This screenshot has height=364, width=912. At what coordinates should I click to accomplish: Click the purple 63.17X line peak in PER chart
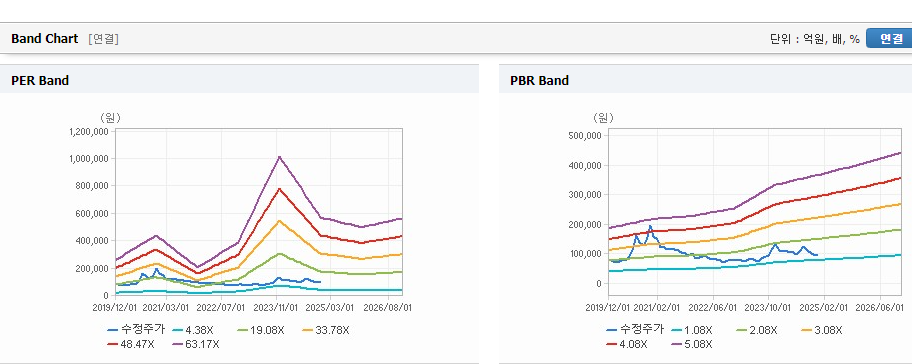[x=279, y=156]
